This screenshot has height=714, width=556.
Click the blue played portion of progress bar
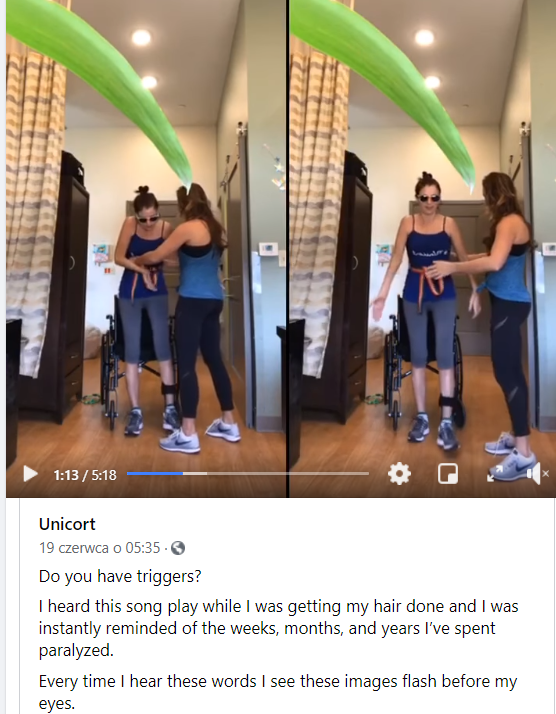pyautogui.click(x=155, y=474)
